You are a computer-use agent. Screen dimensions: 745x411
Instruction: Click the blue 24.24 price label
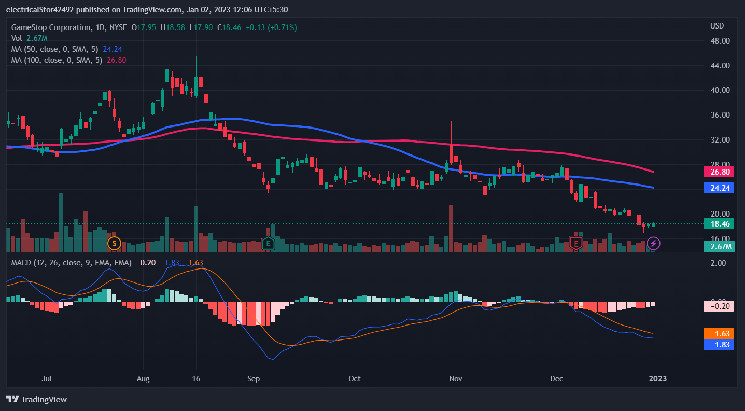tap(719, 188)
